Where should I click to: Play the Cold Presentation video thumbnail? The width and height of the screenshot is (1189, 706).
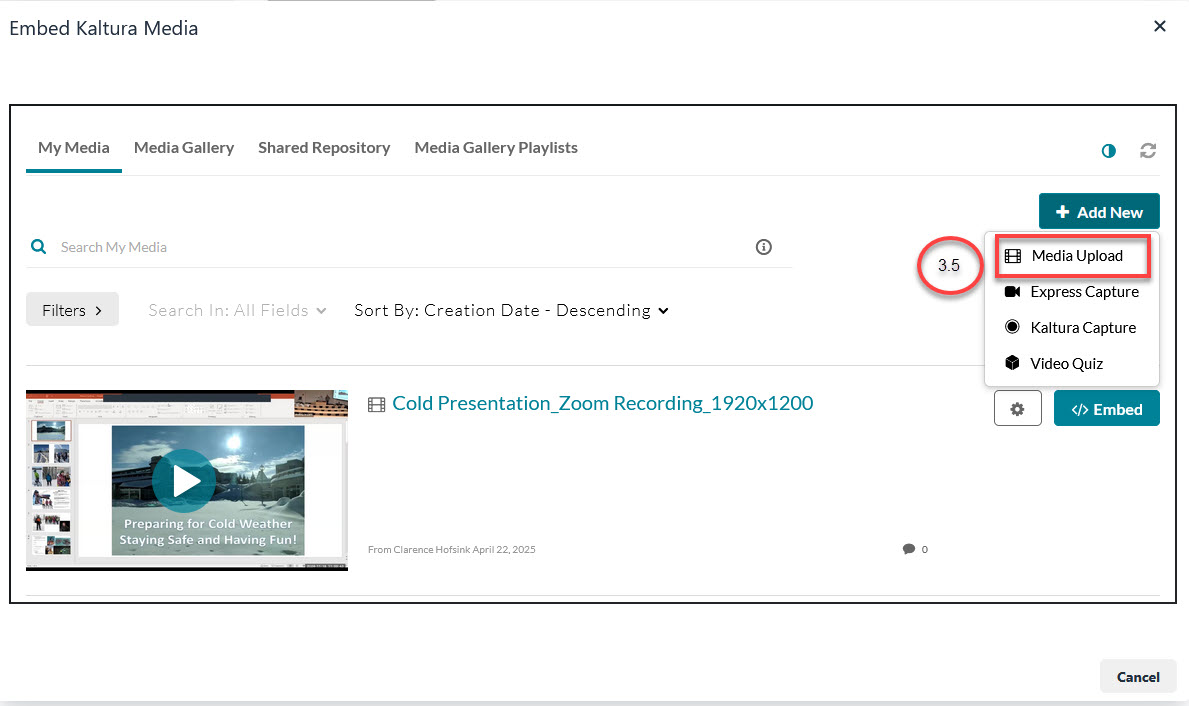tap(187, 481)
